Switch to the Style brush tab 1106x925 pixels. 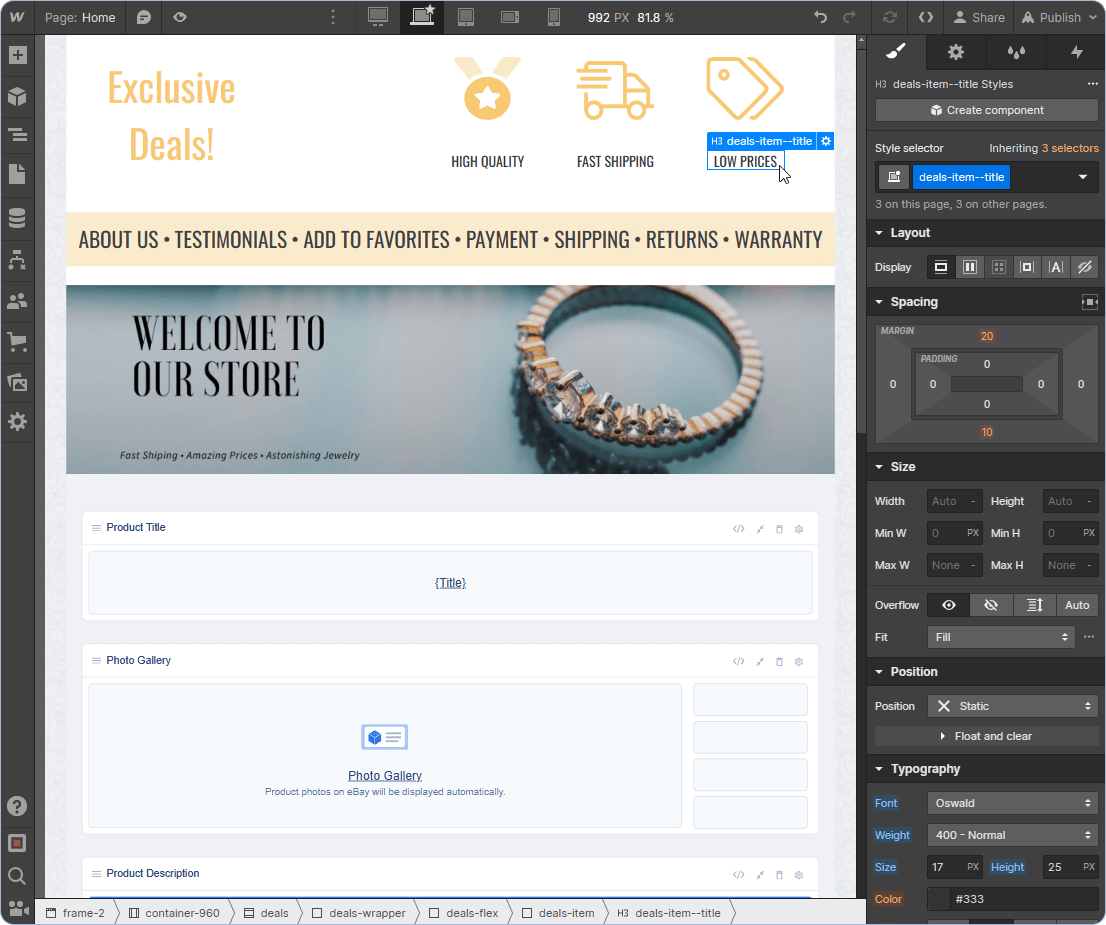click(x=896, y=52)
